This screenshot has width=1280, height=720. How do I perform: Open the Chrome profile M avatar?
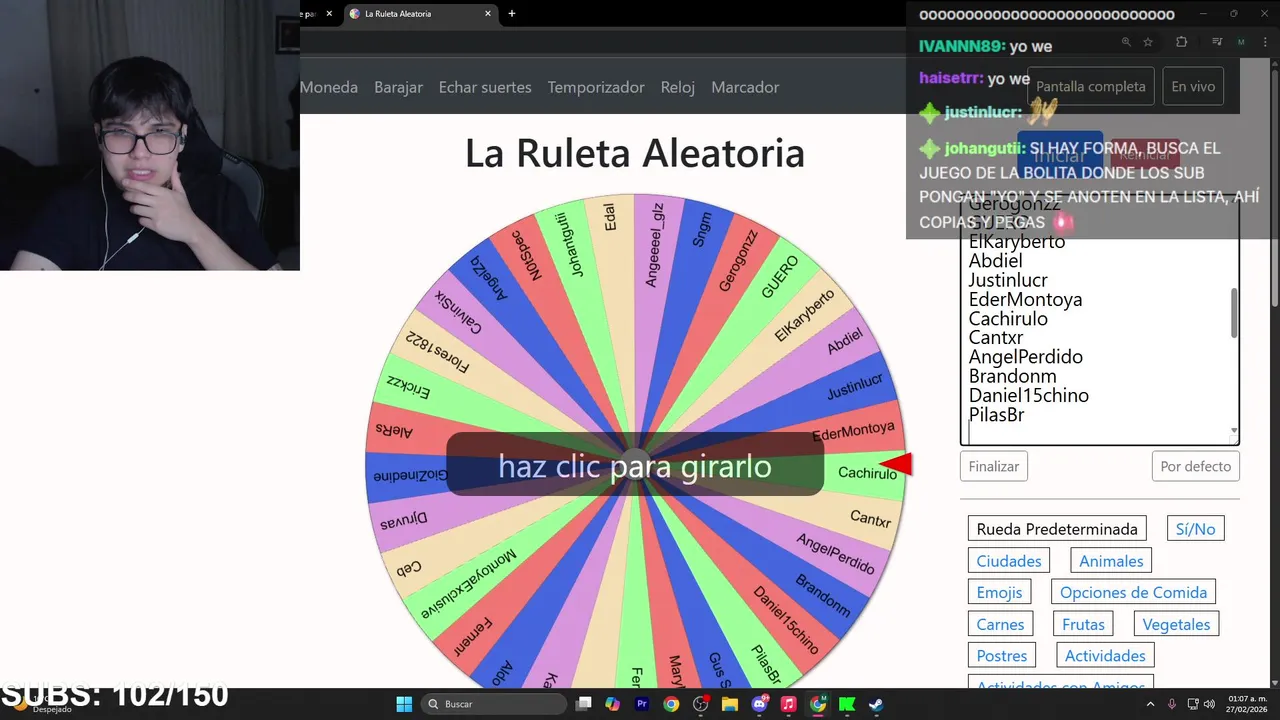[1241, 42]
